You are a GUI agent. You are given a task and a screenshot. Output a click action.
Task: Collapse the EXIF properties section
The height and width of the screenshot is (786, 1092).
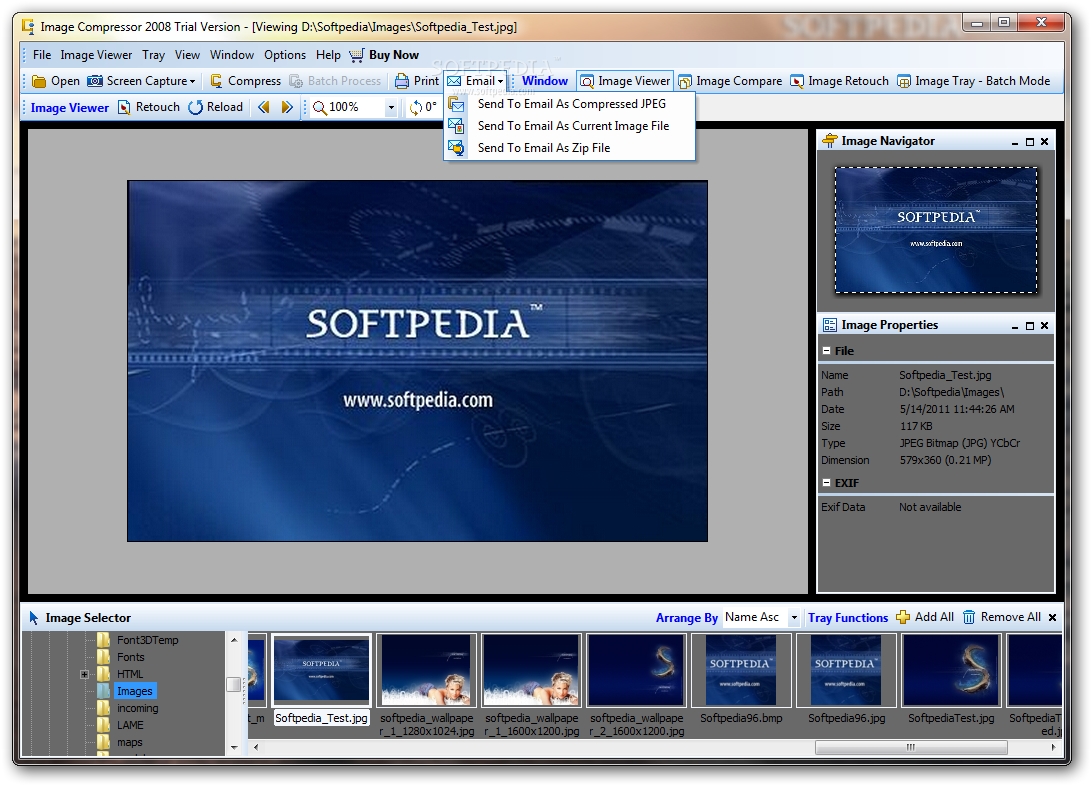[827, 482]
